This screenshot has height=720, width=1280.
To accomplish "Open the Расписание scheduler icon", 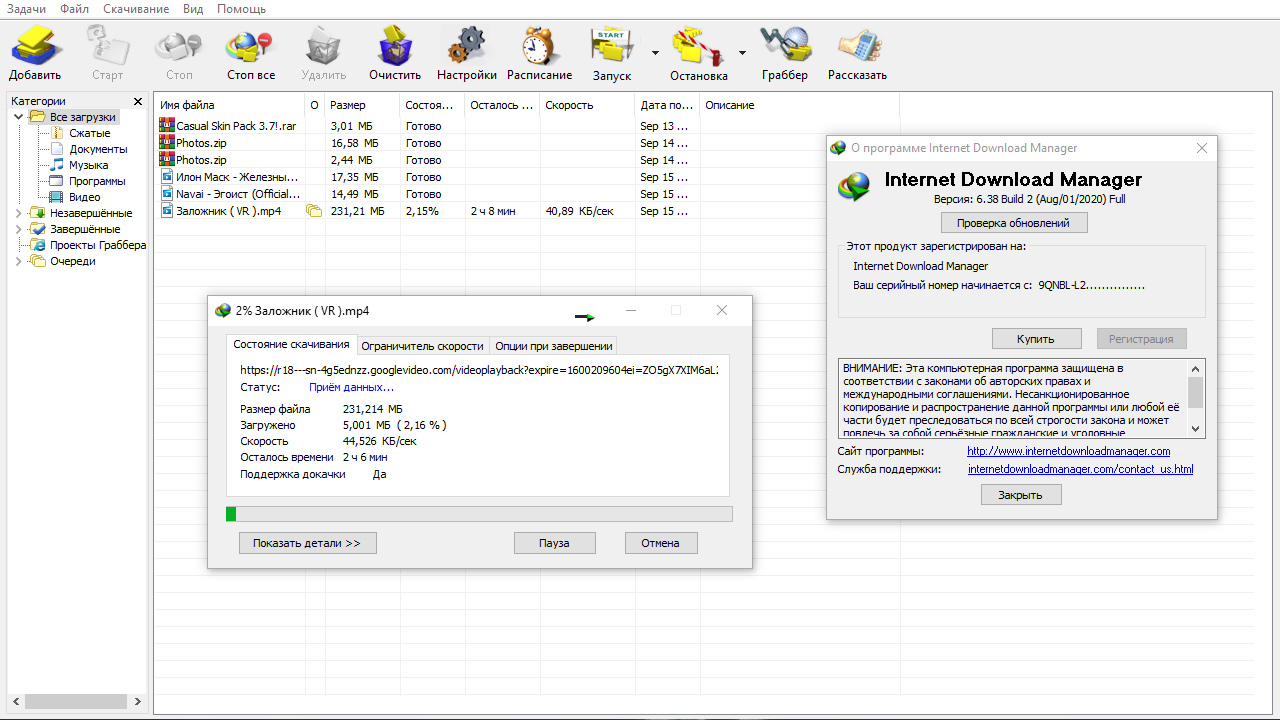I will click(x=539, y=46).
